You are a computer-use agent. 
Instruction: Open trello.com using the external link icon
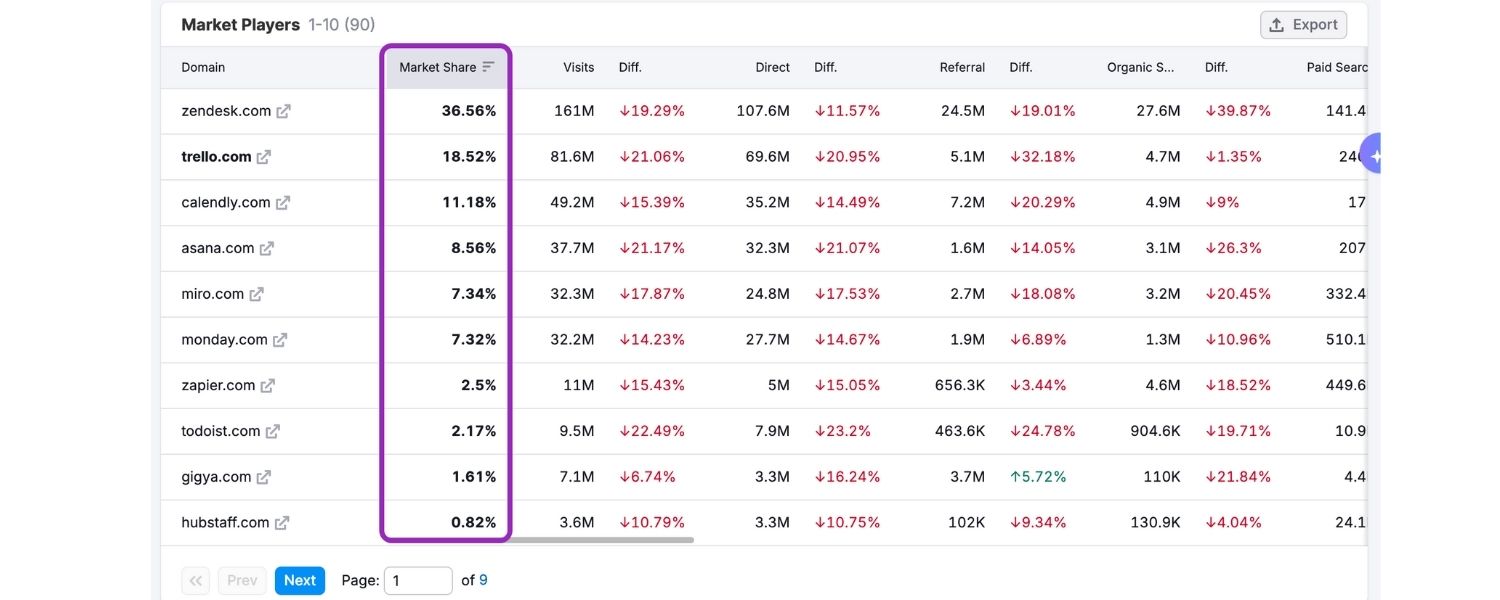pyautogui.click(x=263, y=156)
